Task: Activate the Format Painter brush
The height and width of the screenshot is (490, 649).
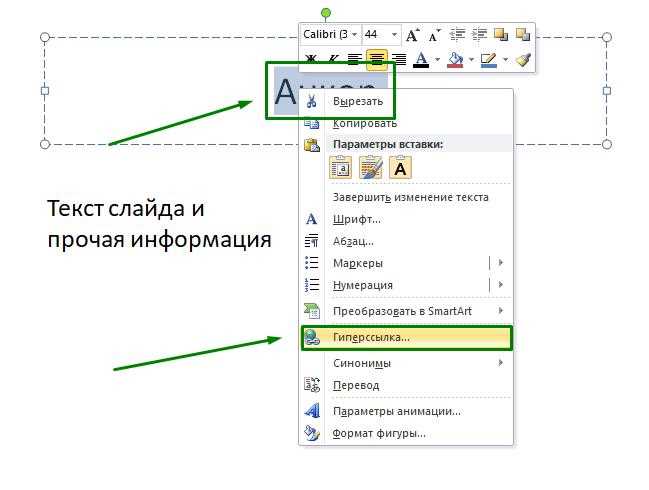Action: tap(524, 60)
